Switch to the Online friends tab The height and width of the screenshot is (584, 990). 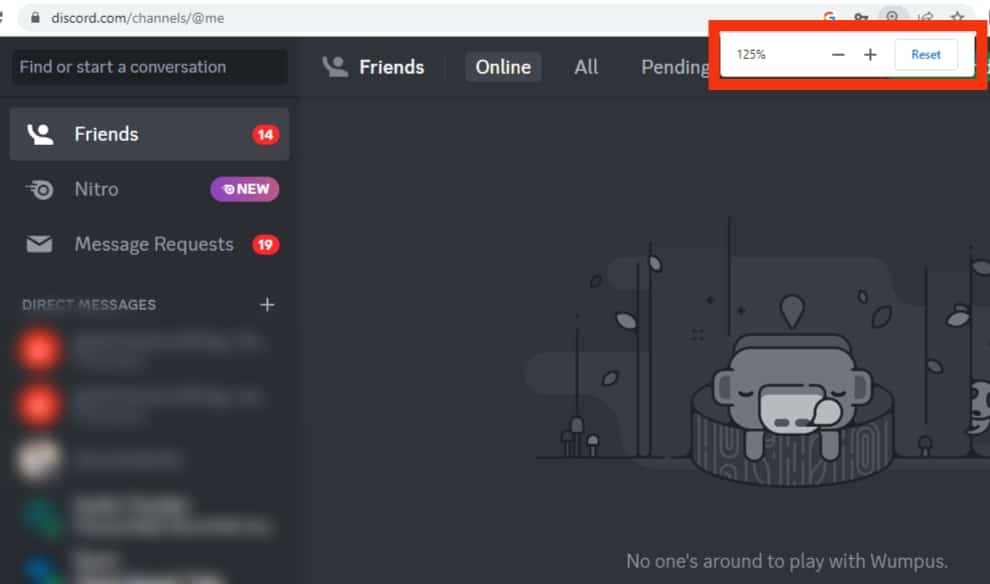click(503, 67)
